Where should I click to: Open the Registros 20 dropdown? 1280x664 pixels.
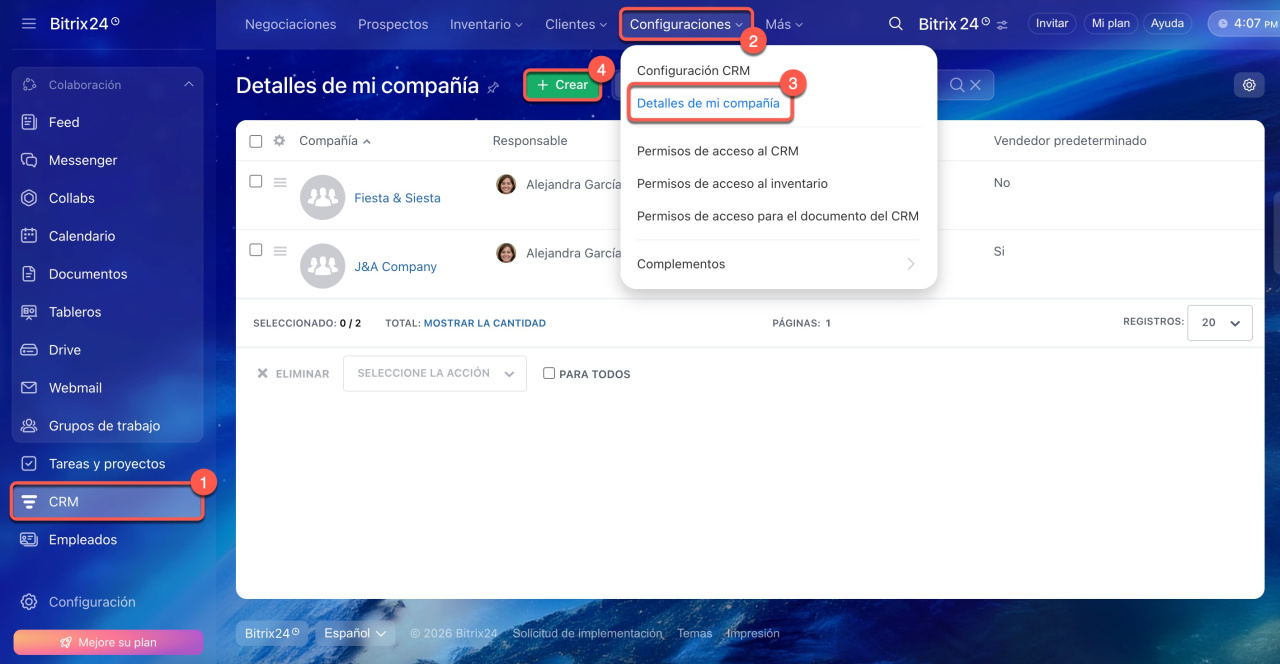click(x=1219, y=323)
